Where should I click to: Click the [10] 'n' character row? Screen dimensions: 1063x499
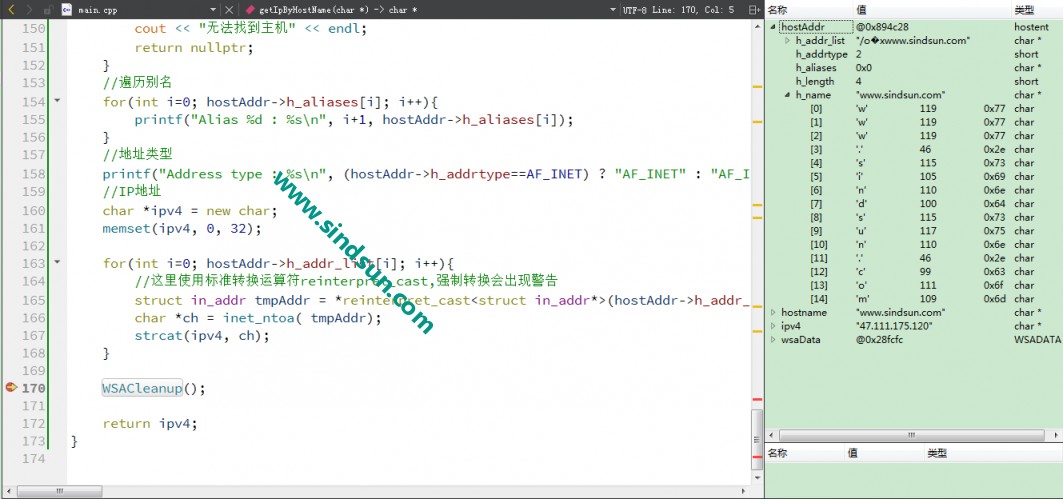(914, 245)
